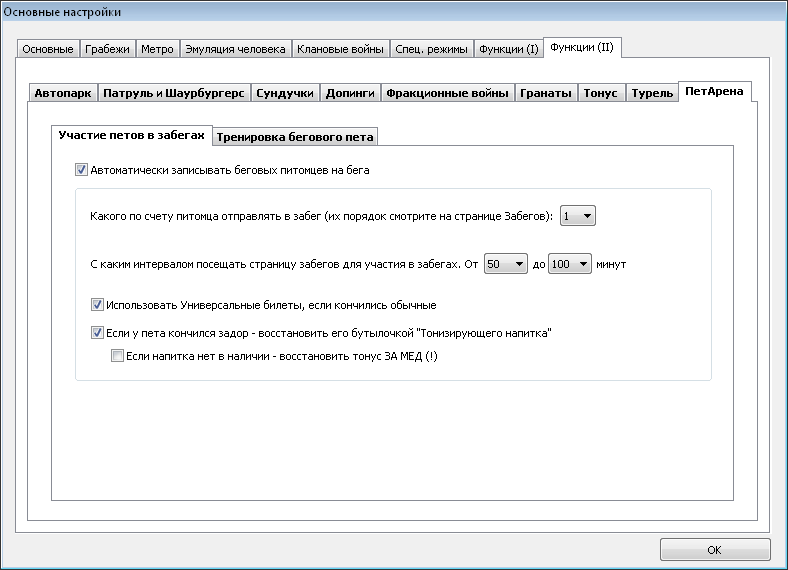The height and width of the screenshot is (570, 788).
Task: Go to Фракционные войны sub-tab
Action: (x=447, y=93)
